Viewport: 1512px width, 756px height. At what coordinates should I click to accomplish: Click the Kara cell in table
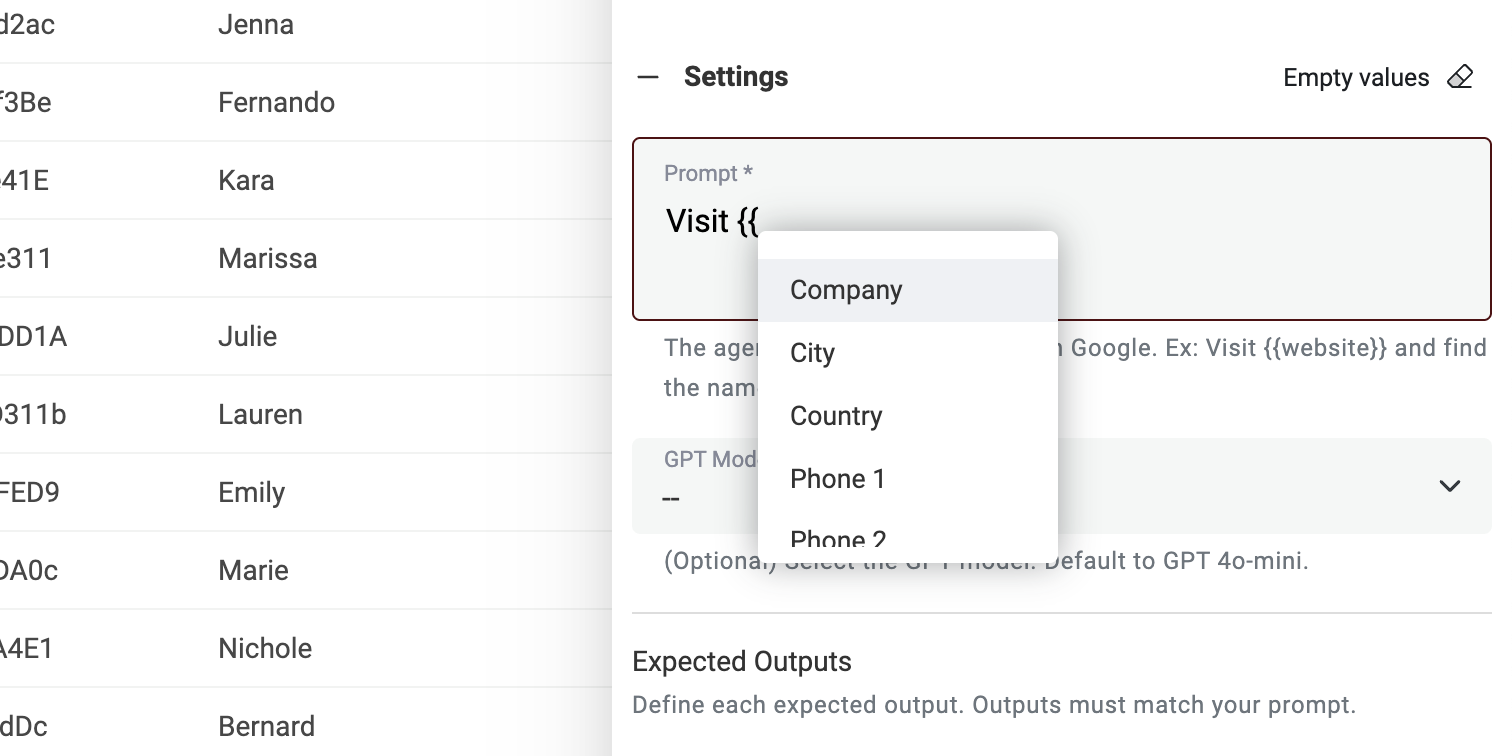pos(246,180)
